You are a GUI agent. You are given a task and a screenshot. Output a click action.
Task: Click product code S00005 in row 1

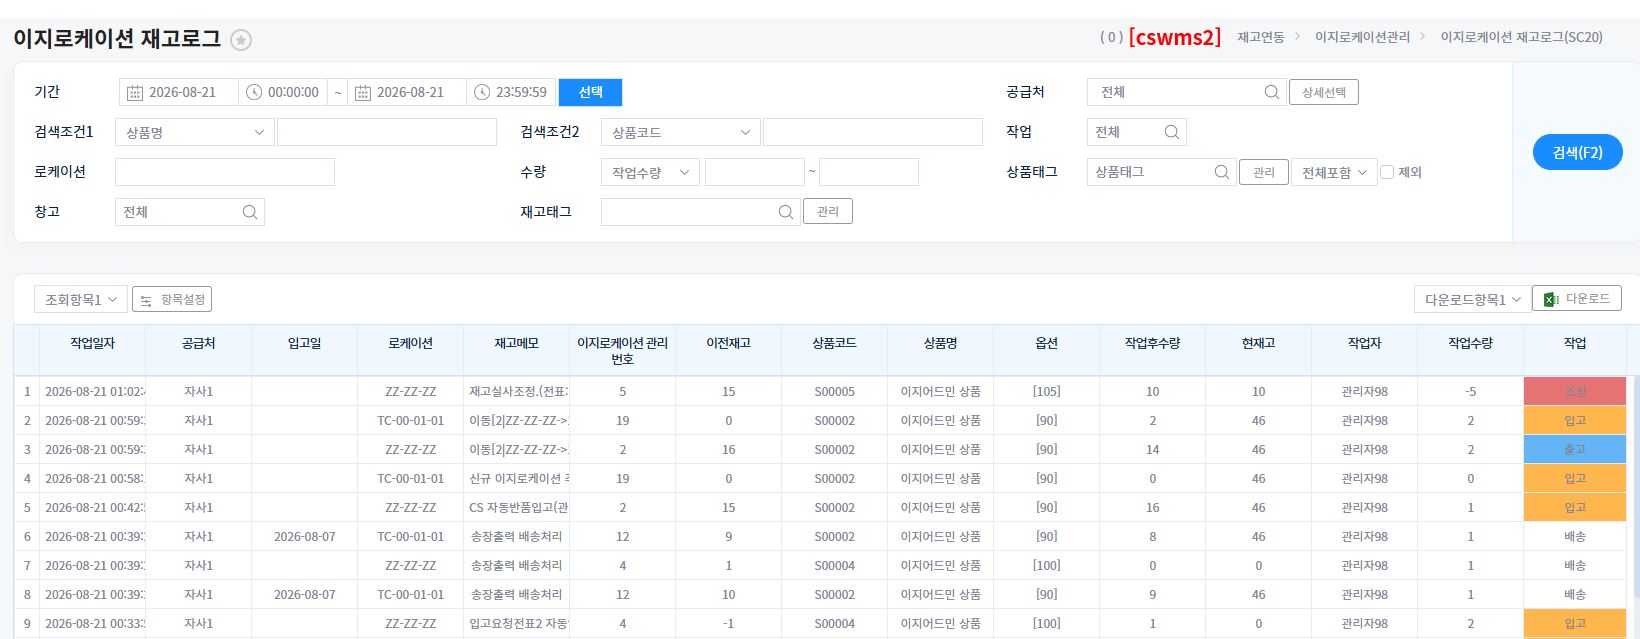[x=835, y=392]
